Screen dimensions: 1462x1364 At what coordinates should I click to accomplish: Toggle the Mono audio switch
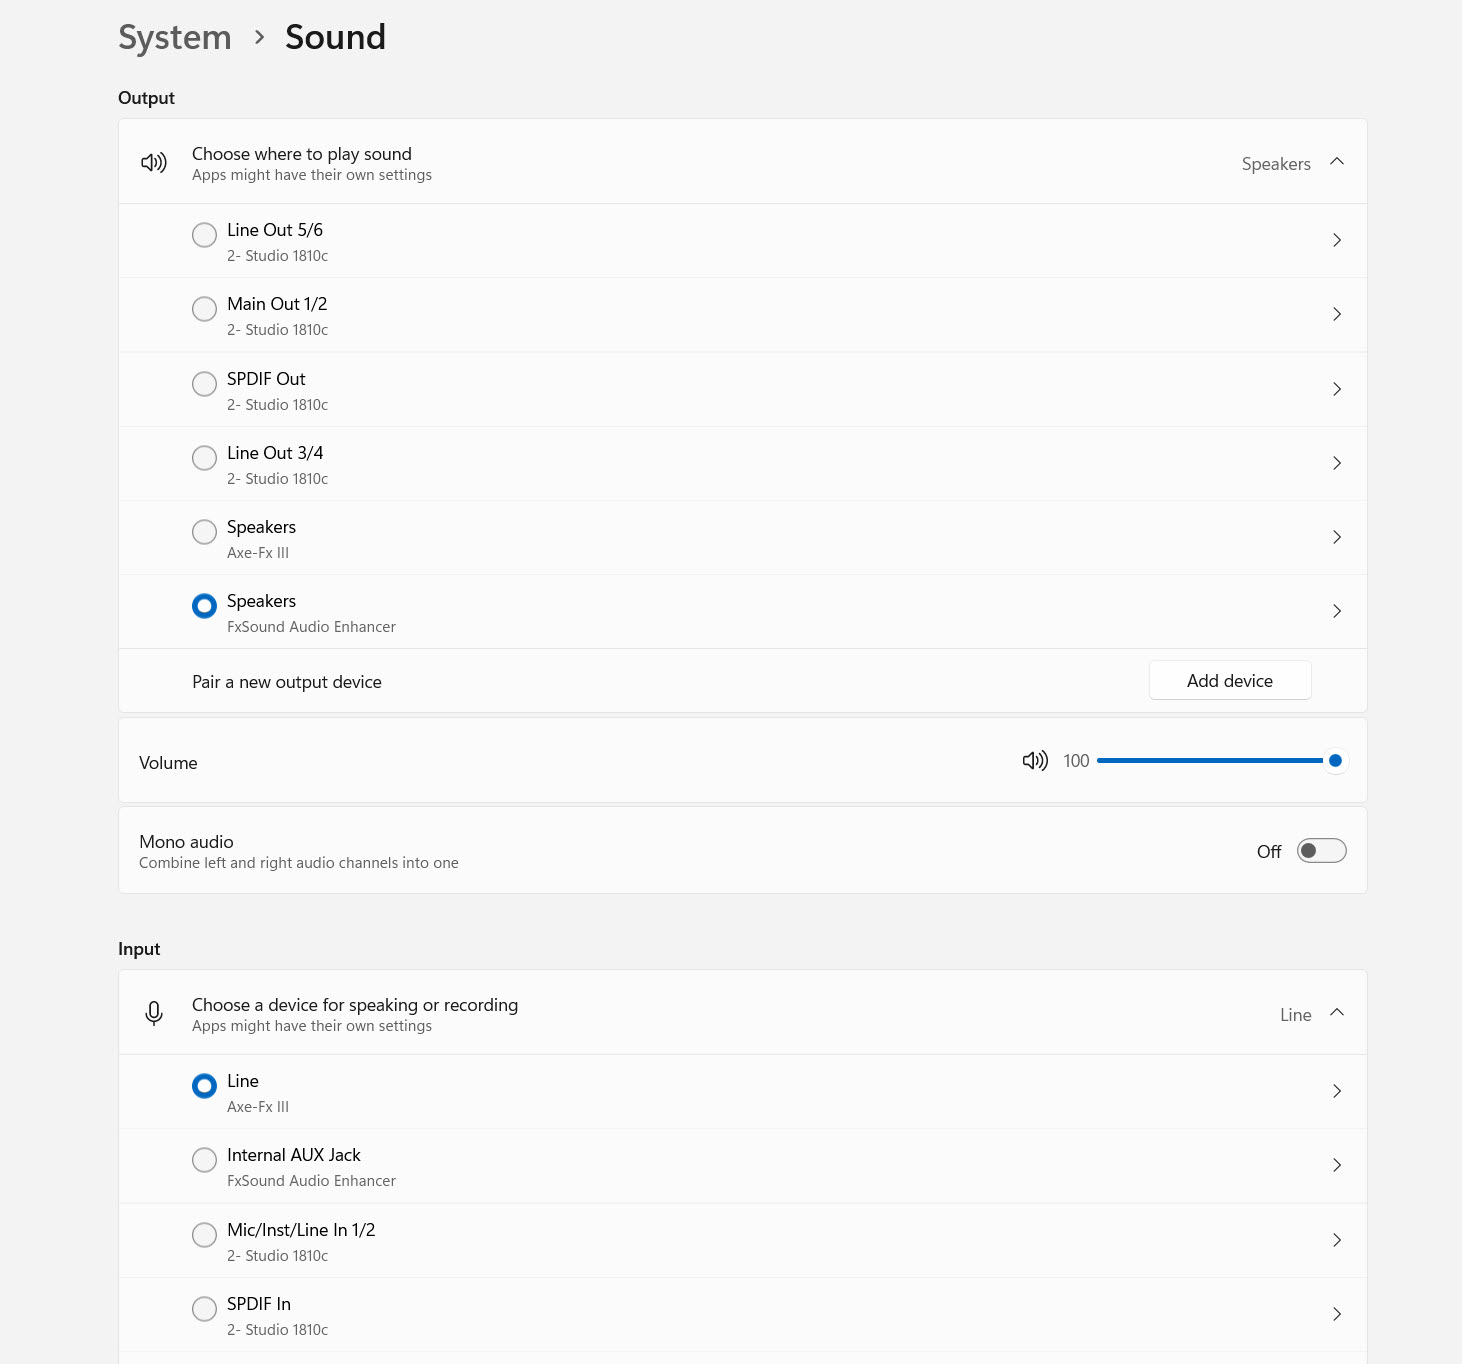[1322, 851]
